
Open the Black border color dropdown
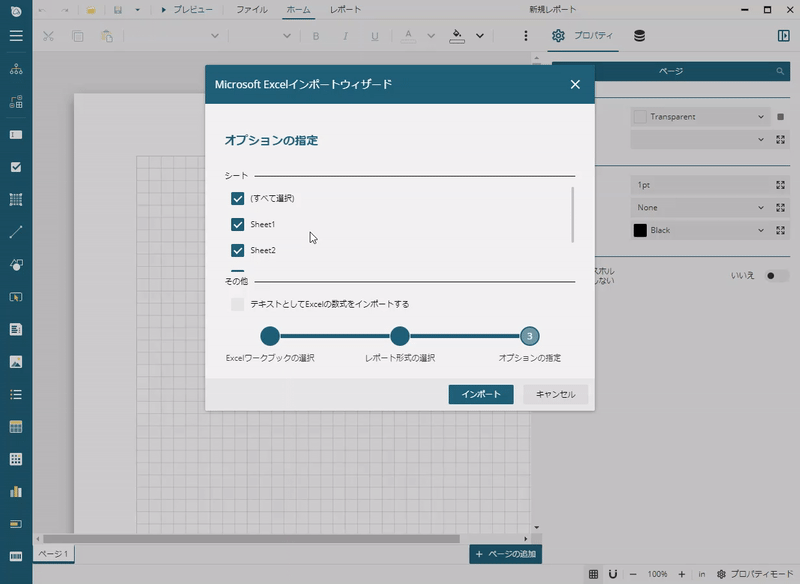point(761,230)
